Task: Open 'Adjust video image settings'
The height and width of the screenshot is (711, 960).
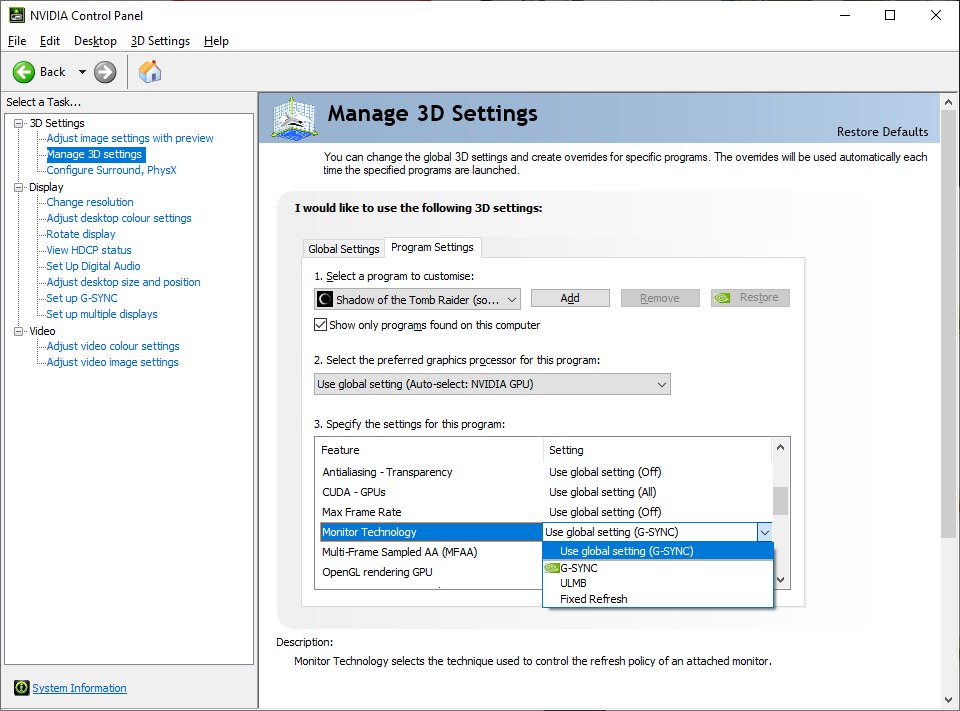Action: pos(113,362)
